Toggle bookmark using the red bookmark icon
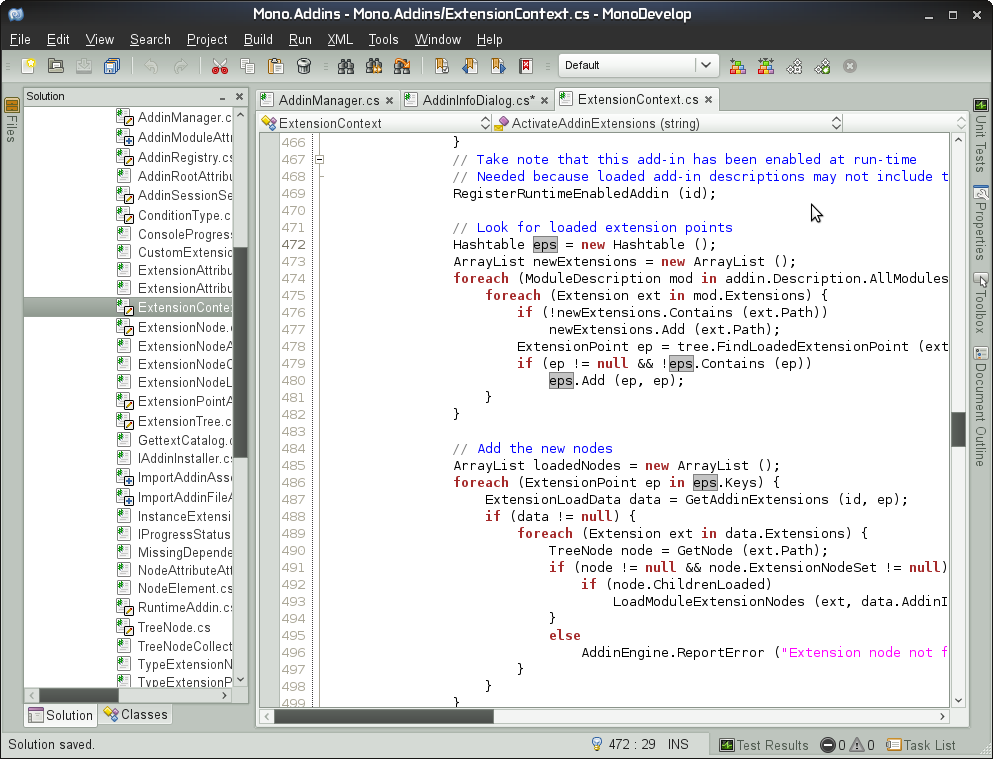 coord(525,66)
